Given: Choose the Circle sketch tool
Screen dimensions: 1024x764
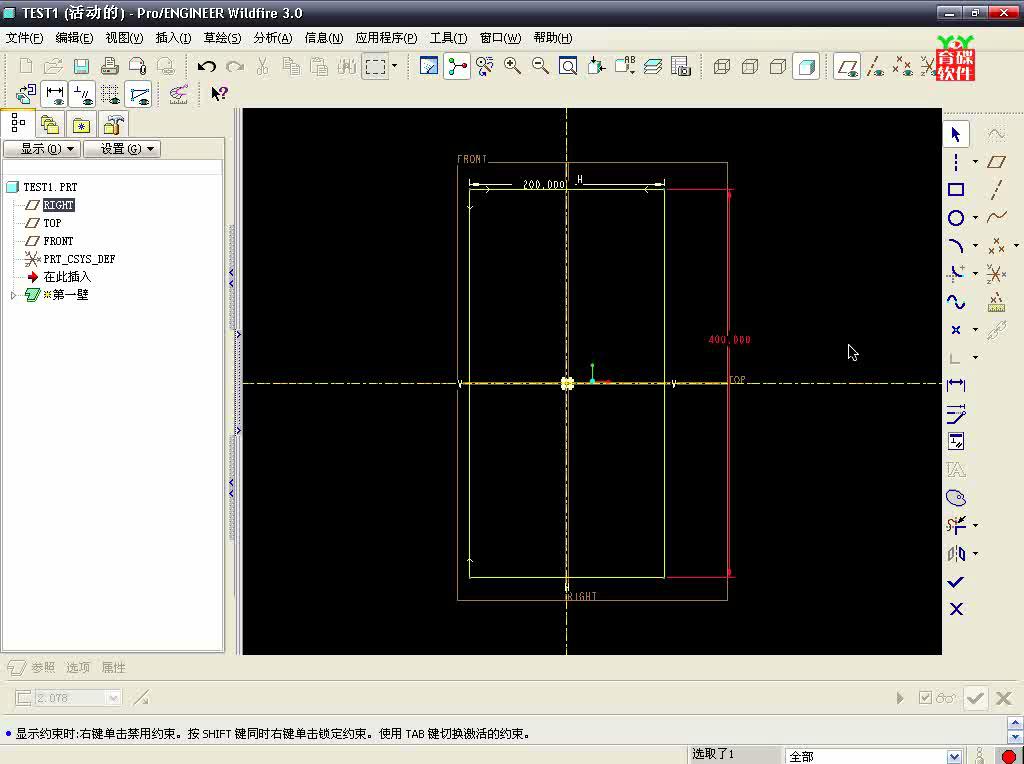Looking at the screenshot, I should pos(956,218).
